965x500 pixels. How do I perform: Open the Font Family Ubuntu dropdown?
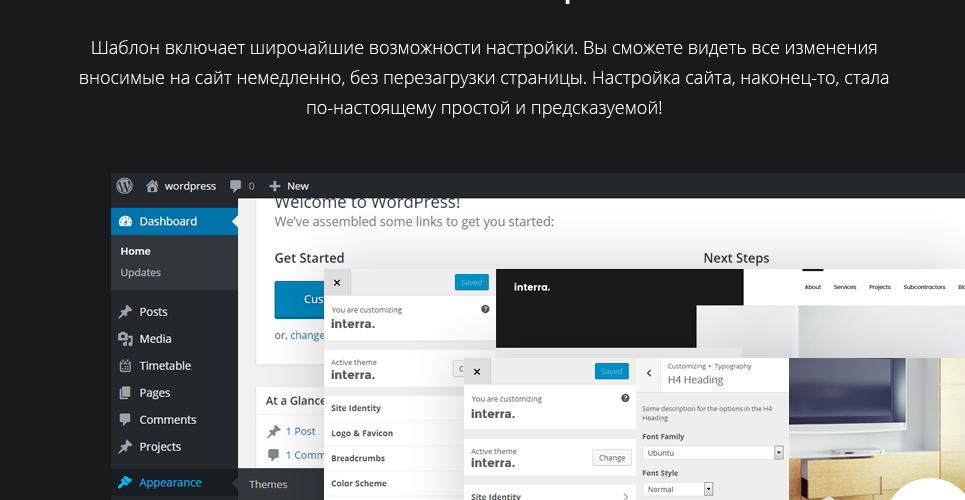(713, 453)
